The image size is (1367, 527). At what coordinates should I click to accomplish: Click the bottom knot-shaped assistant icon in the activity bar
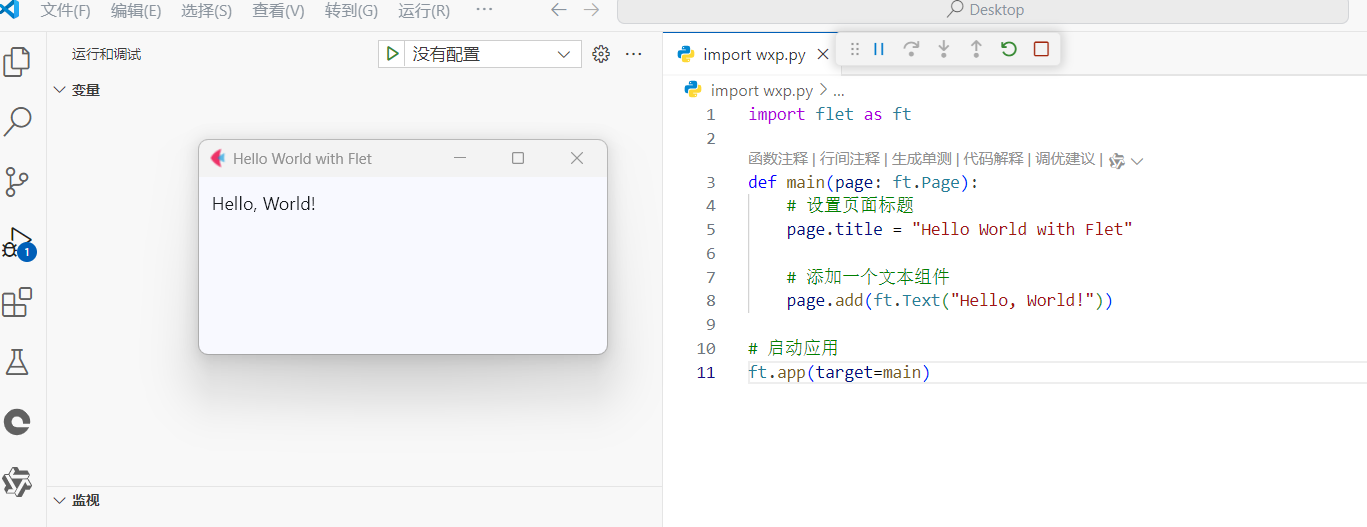click(17, 482)
